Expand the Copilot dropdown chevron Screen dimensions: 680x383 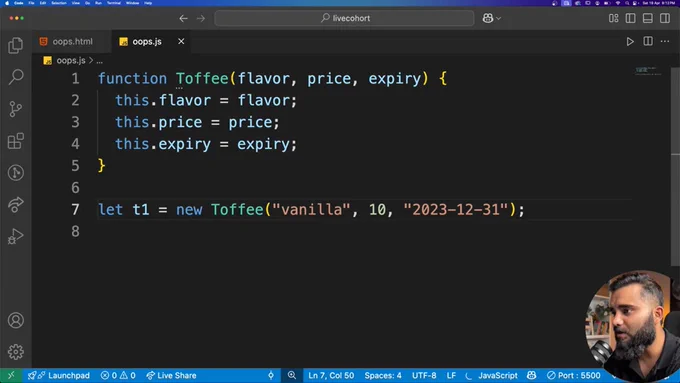click(499, 18)
